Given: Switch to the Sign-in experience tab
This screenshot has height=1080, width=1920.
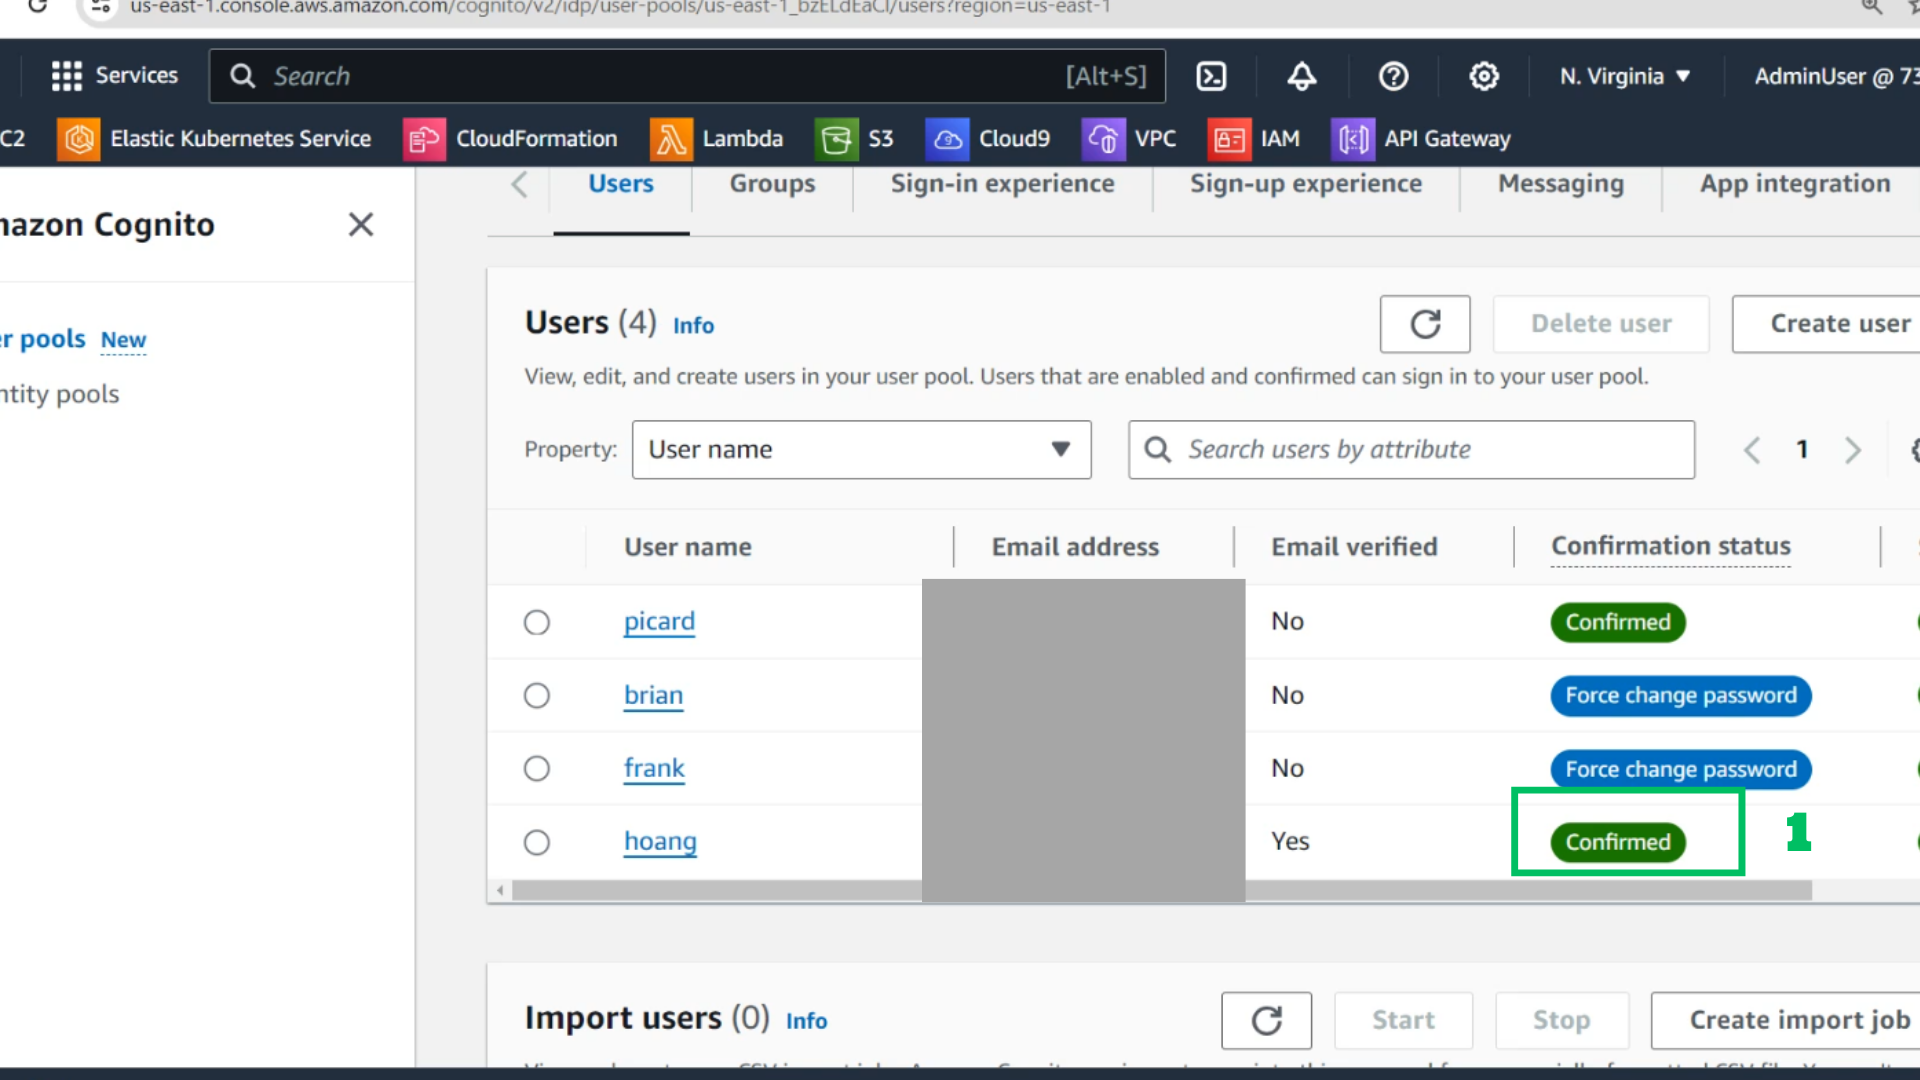Looking at the screenshot, I should point(1002,184).
